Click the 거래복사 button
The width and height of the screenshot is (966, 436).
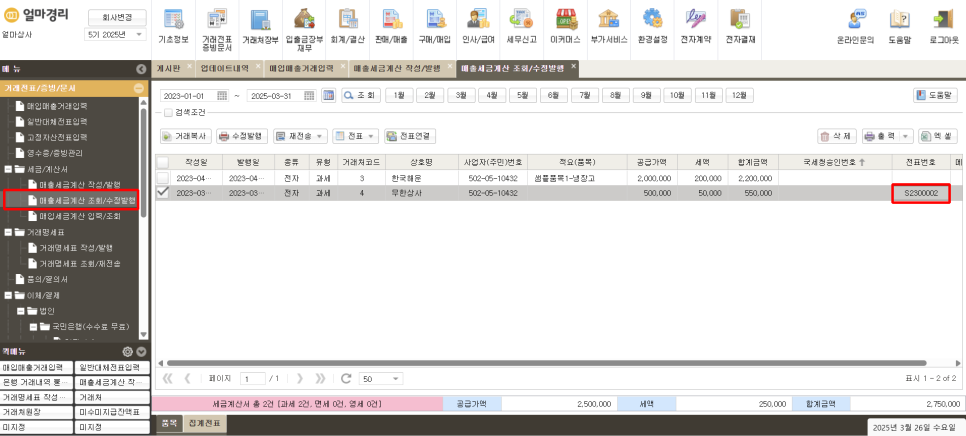(187, 136)
